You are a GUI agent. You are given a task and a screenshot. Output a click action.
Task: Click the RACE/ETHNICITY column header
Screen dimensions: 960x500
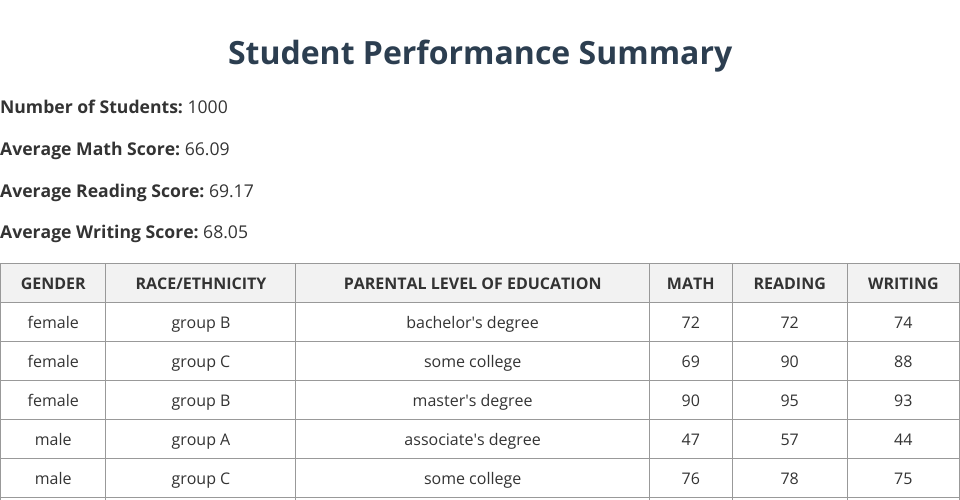point(201,283)
